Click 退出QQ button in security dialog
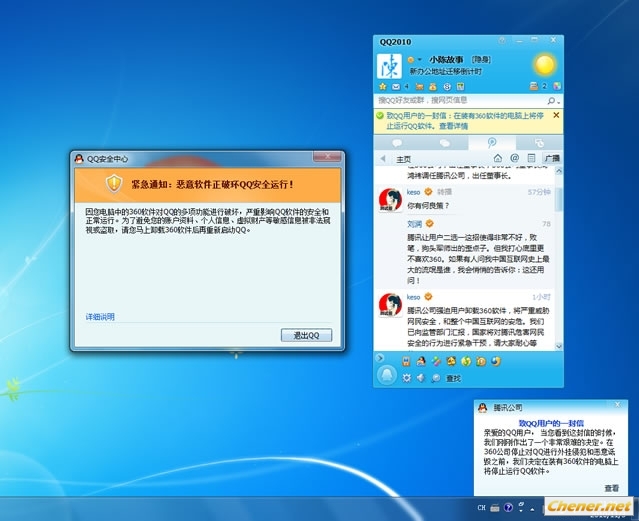This screenshot has height=521, width=639. pos(306,335)
